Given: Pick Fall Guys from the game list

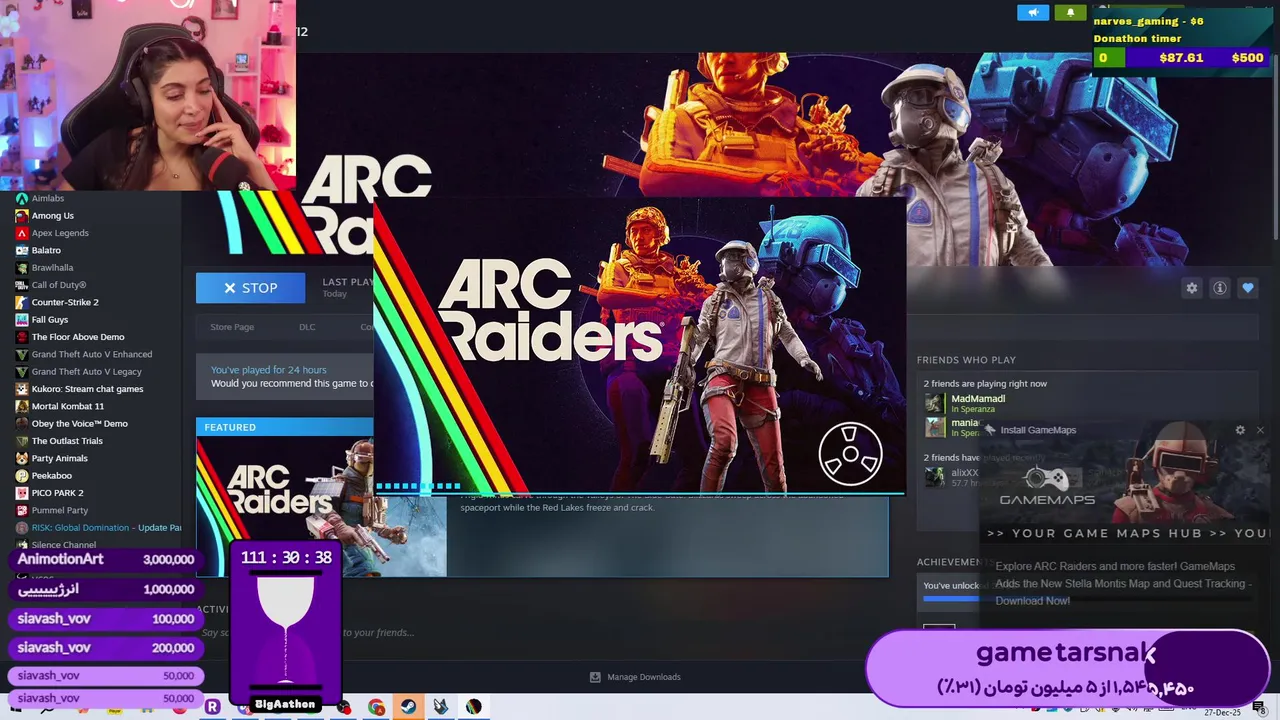Looking at the screenshot, I should tap(49, 319).
